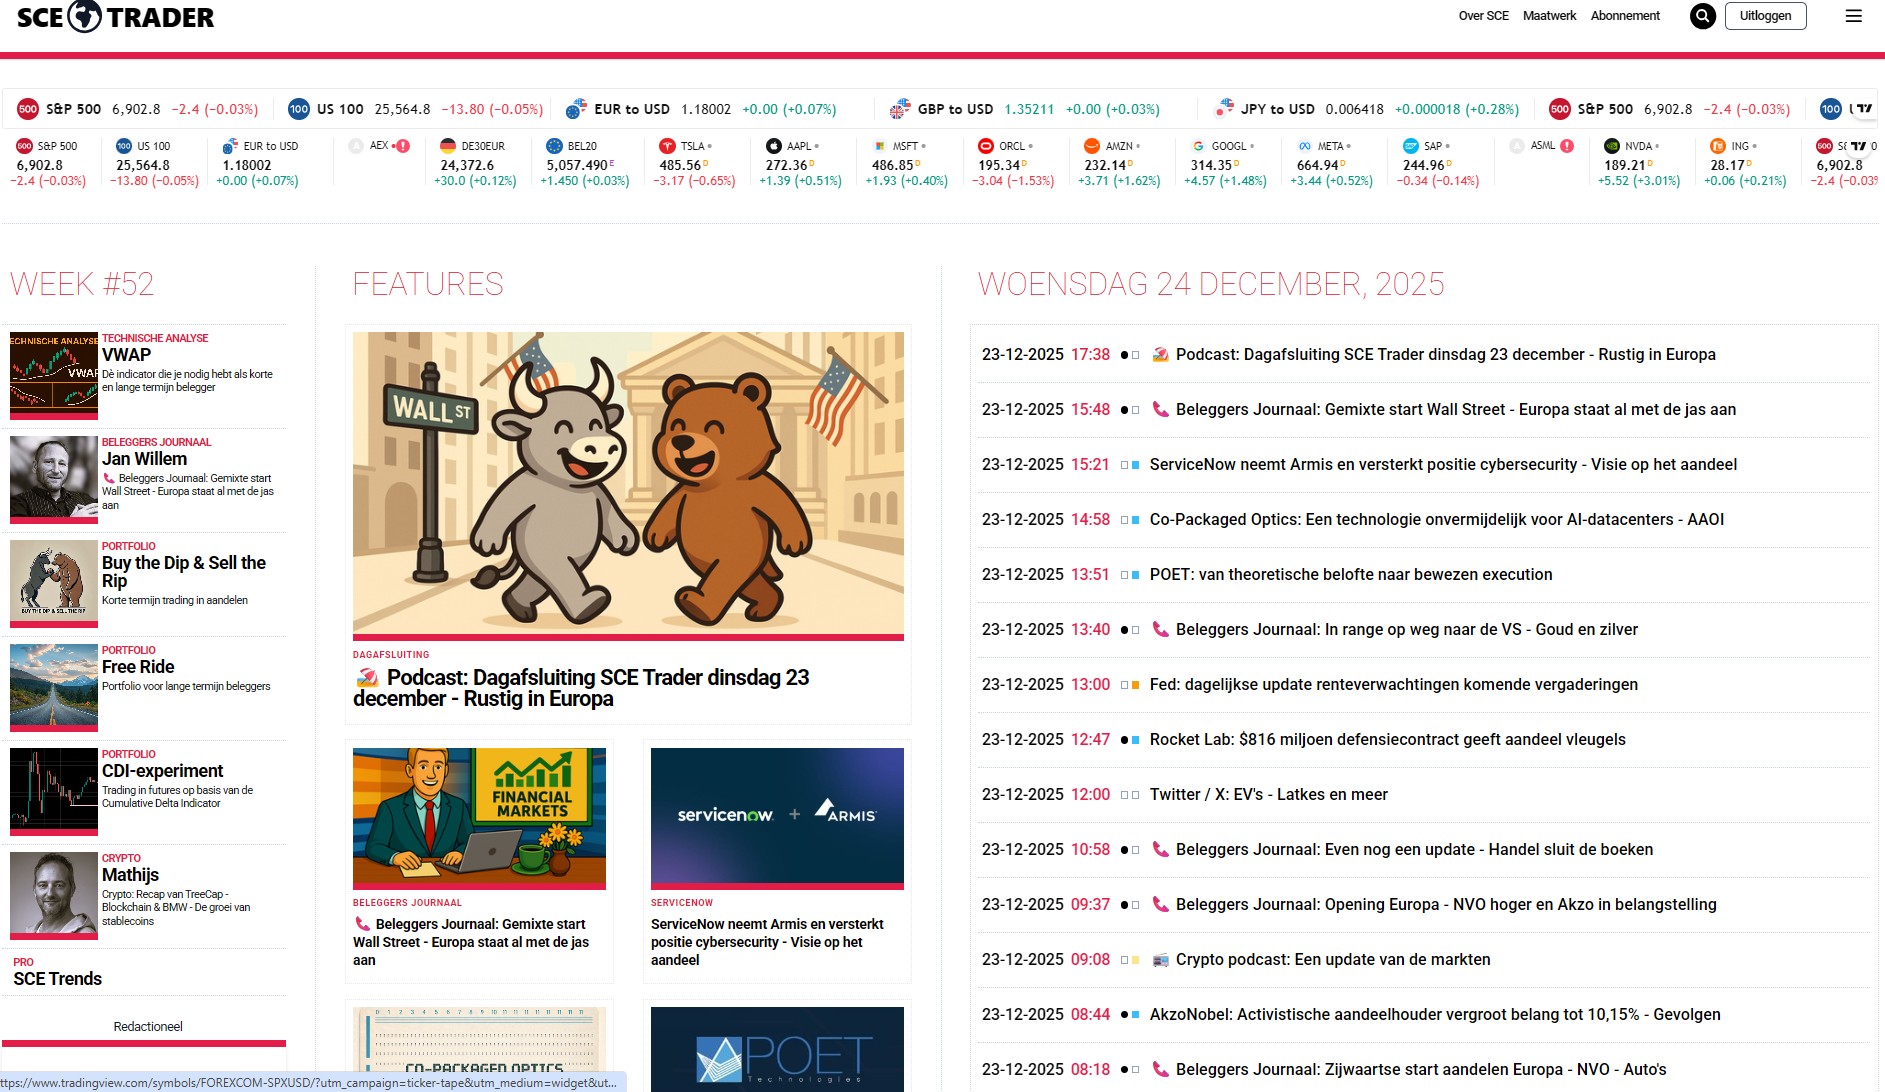Click the phone icon in the 09:37 row

[x=1160, y=905]
